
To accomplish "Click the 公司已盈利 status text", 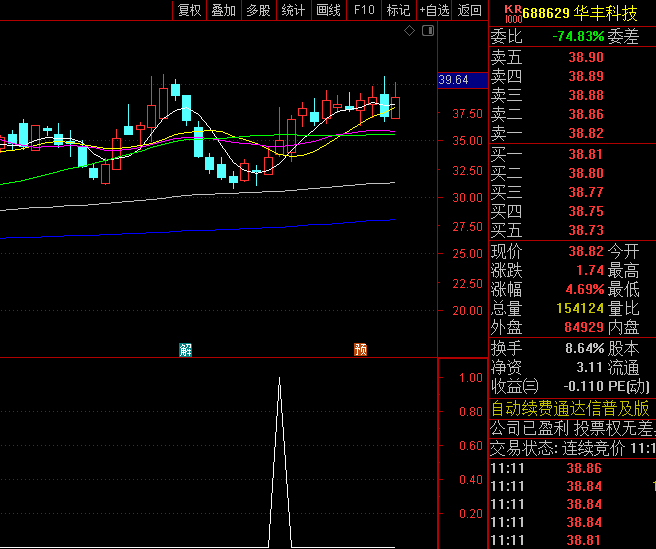I will point(529,429).
